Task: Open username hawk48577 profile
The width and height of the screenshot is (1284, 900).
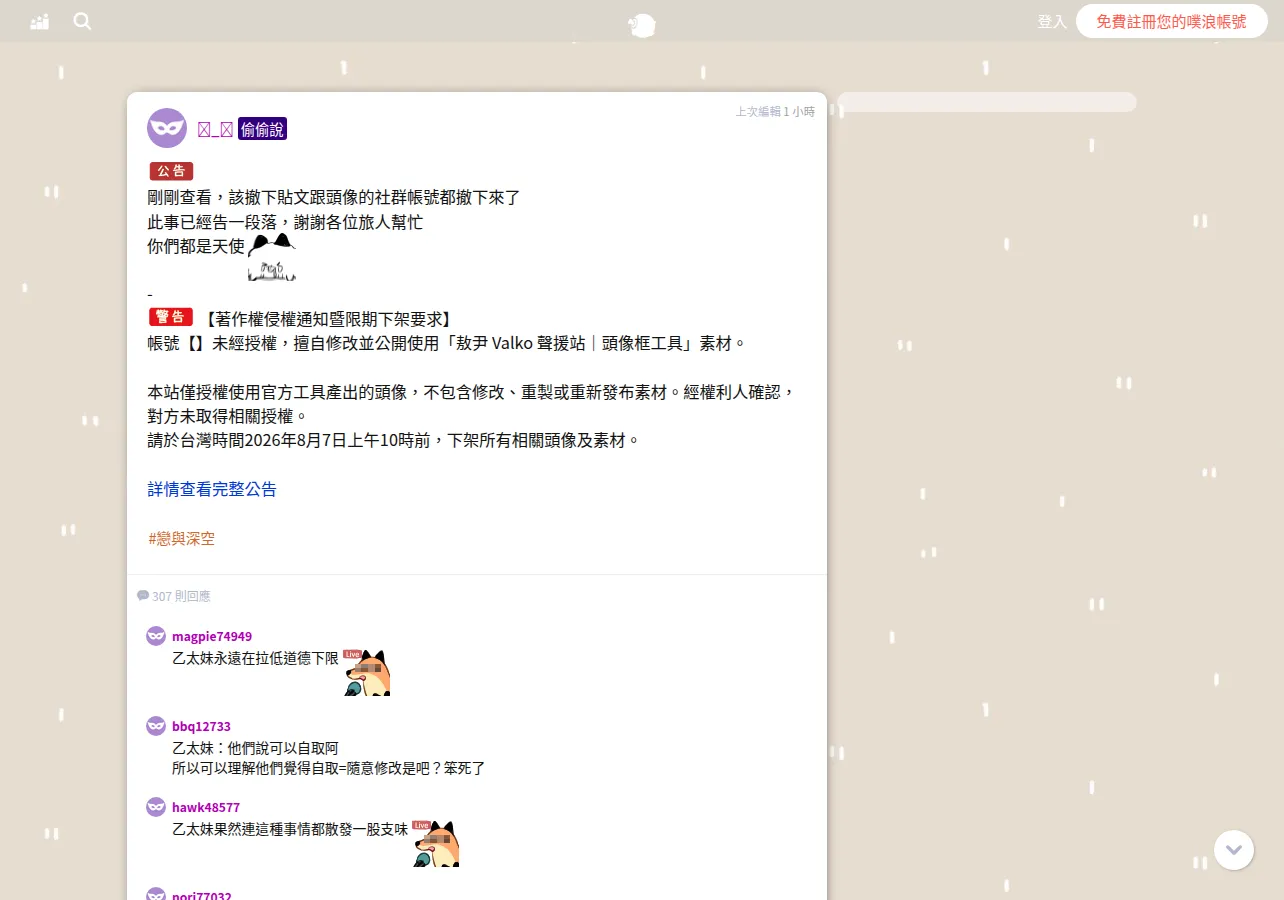Action: [206, 807]
